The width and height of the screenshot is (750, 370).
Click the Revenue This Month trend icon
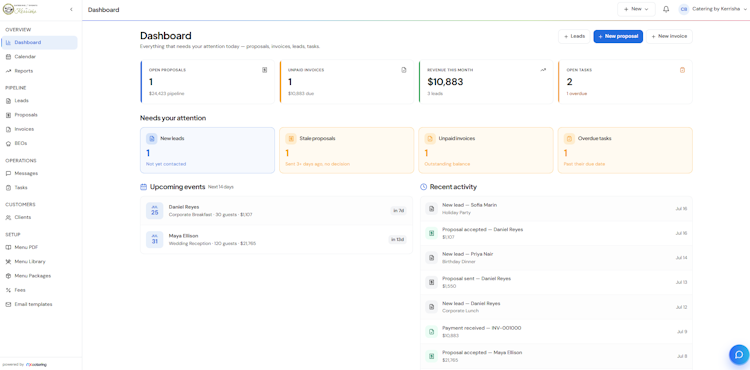543,70
